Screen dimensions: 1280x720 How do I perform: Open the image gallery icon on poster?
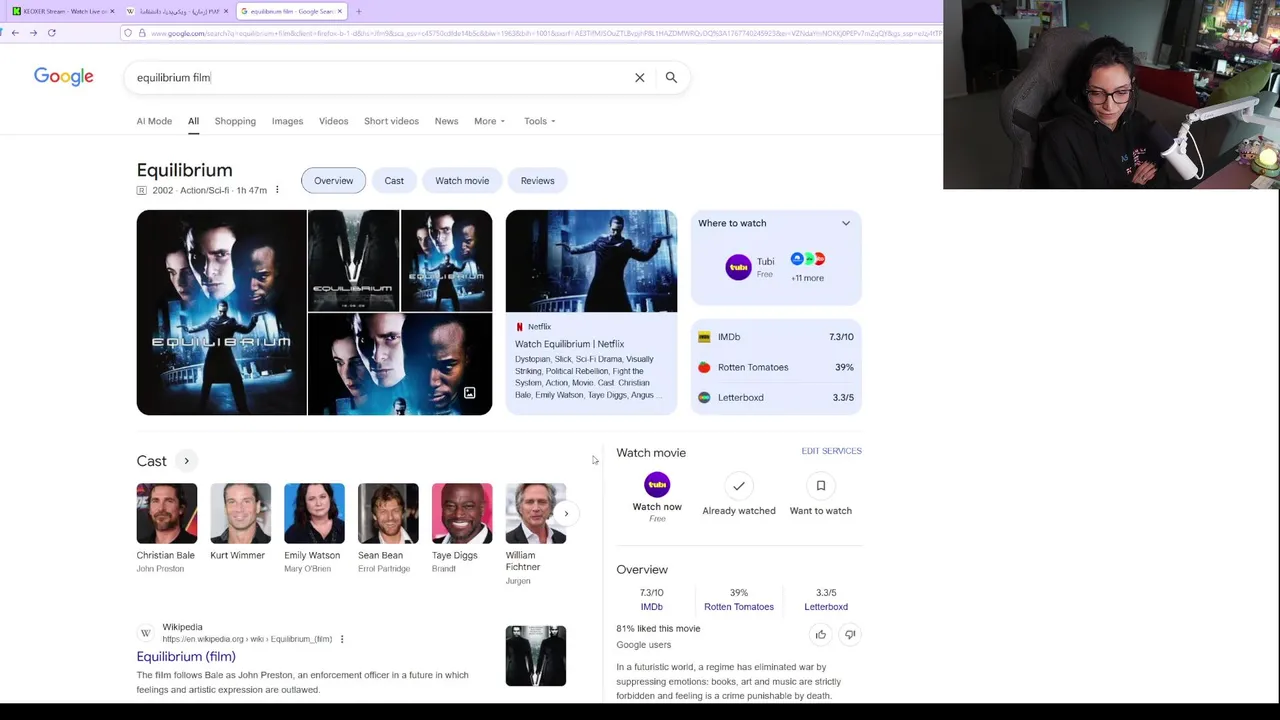(x=470, y=393)
